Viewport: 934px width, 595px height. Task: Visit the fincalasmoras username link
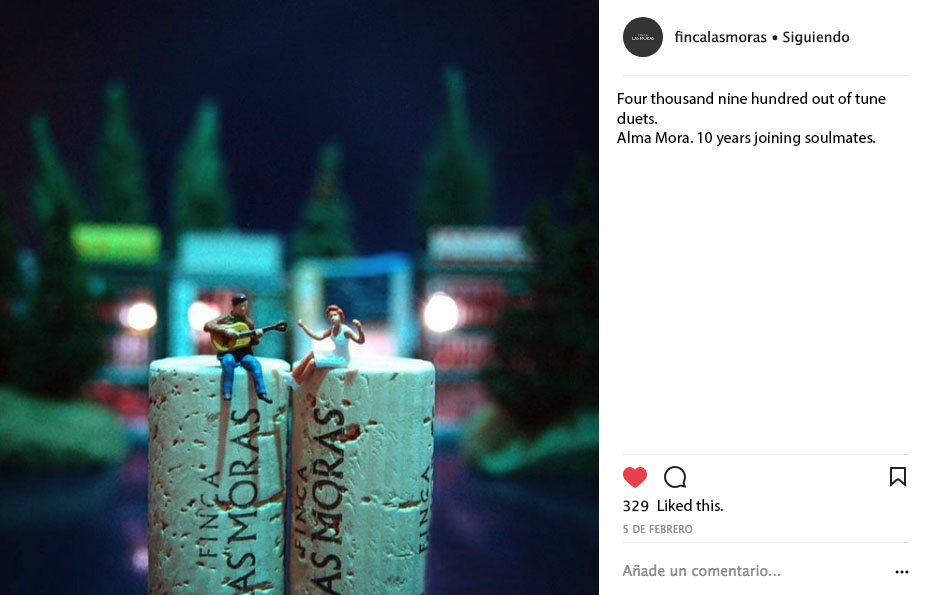tap(720, 37)
